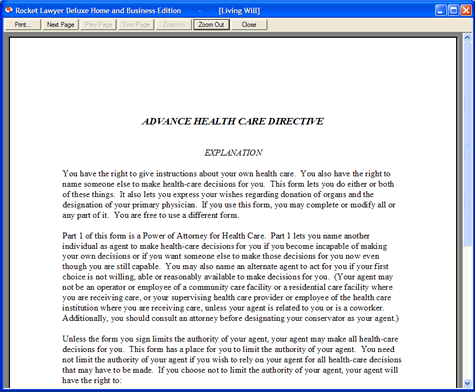Click the line 'you are receiving care, or your supervising'
Viewport: 475px width, 392px height.
[x=227, y=297]
